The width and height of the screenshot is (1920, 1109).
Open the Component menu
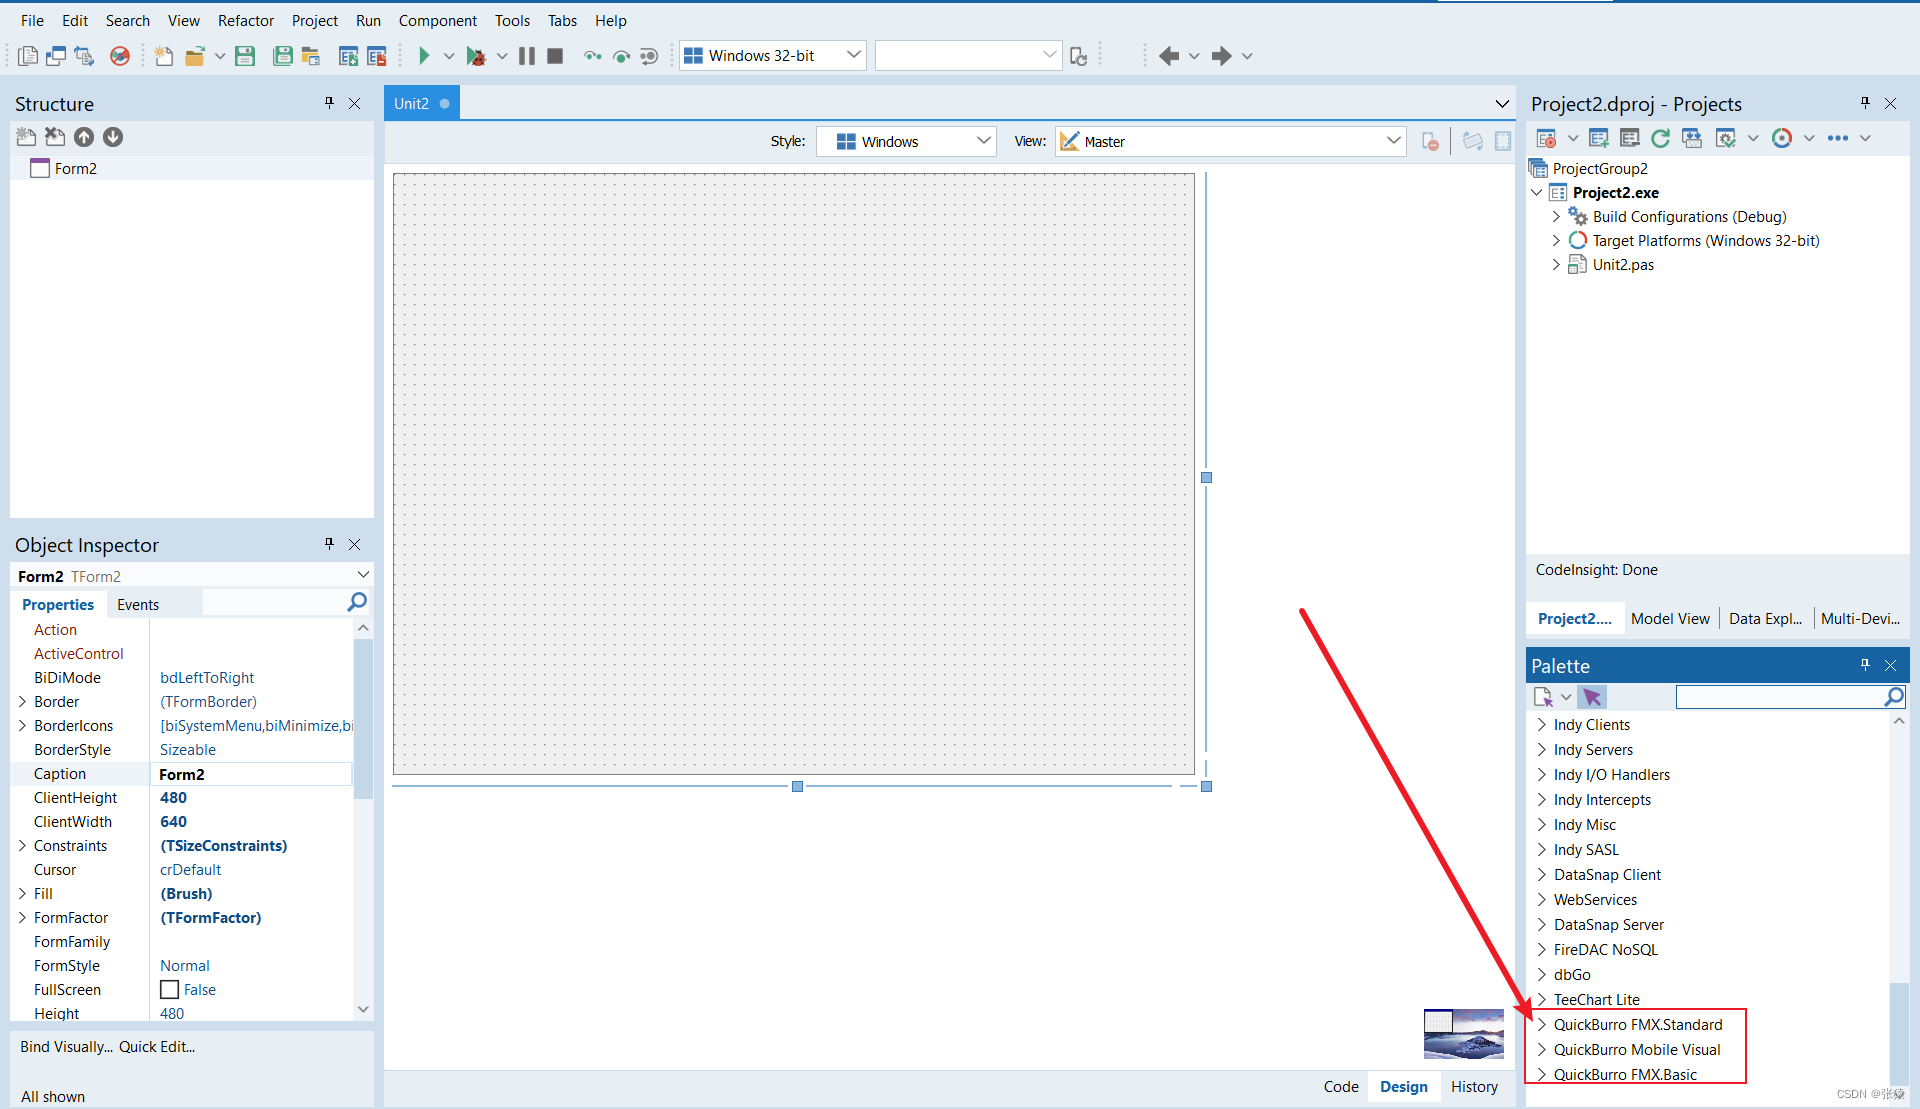(437, 20)
